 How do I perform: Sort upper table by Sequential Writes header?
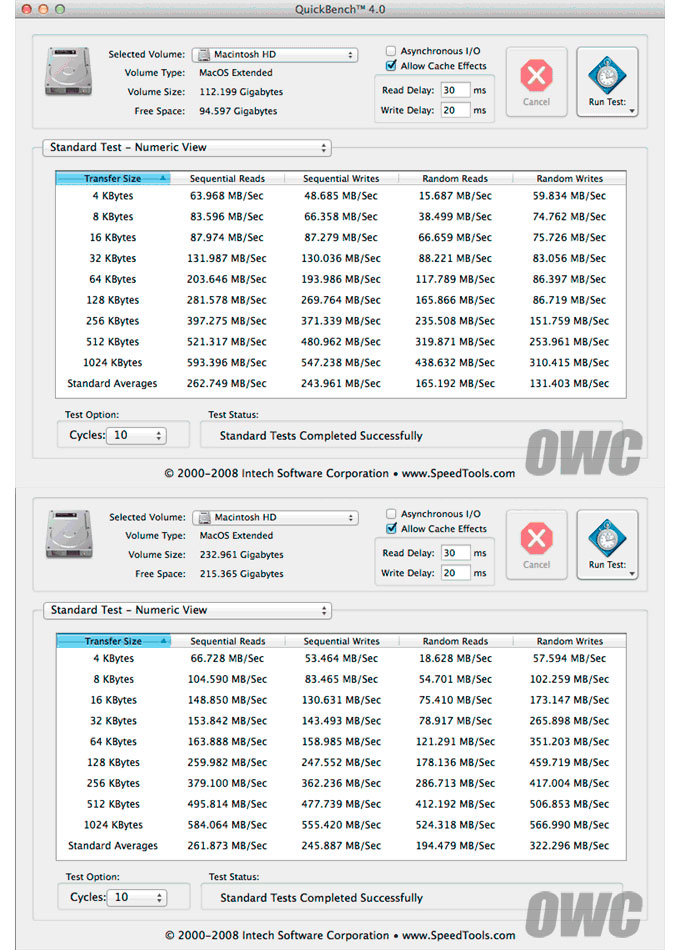coord(341,179)
